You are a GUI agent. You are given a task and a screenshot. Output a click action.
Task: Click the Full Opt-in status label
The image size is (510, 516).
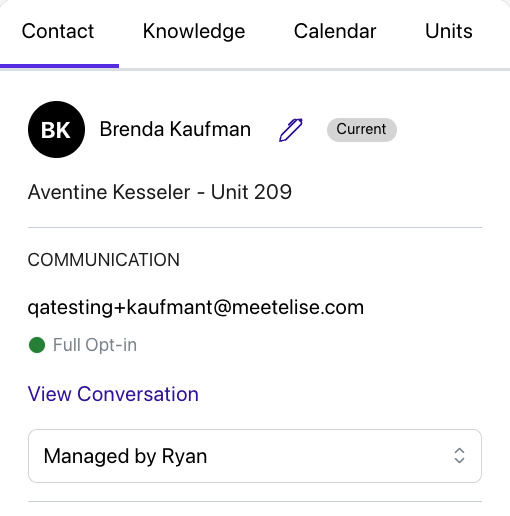[x=95, y=345]
